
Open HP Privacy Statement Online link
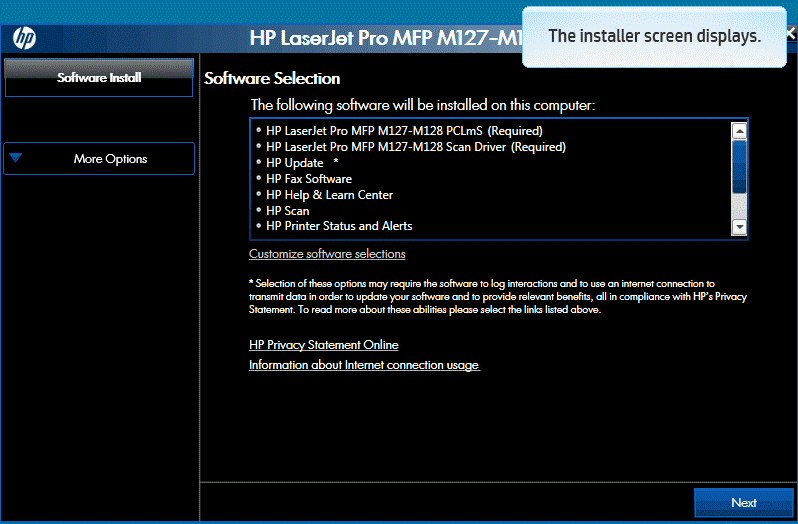(x=324, y=345)
